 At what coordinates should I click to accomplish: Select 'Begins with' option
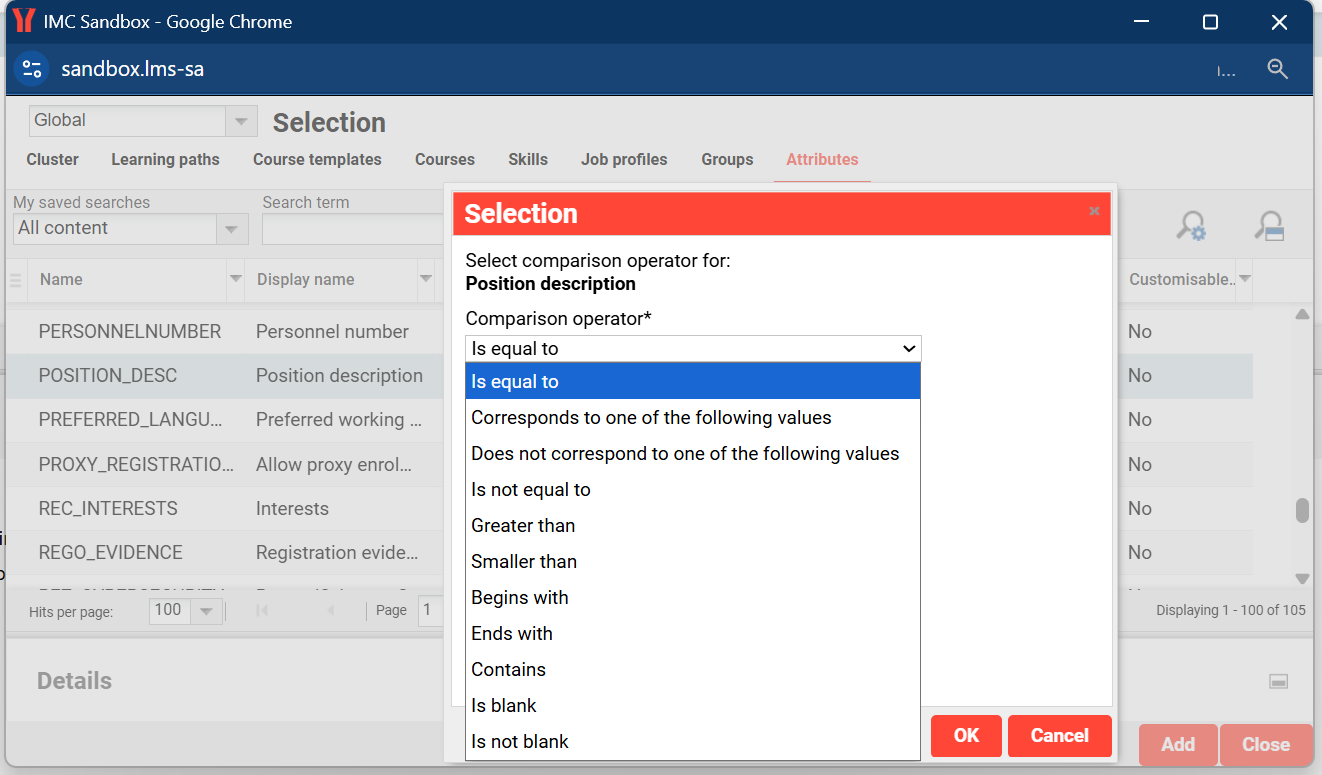tap(519, 597)
